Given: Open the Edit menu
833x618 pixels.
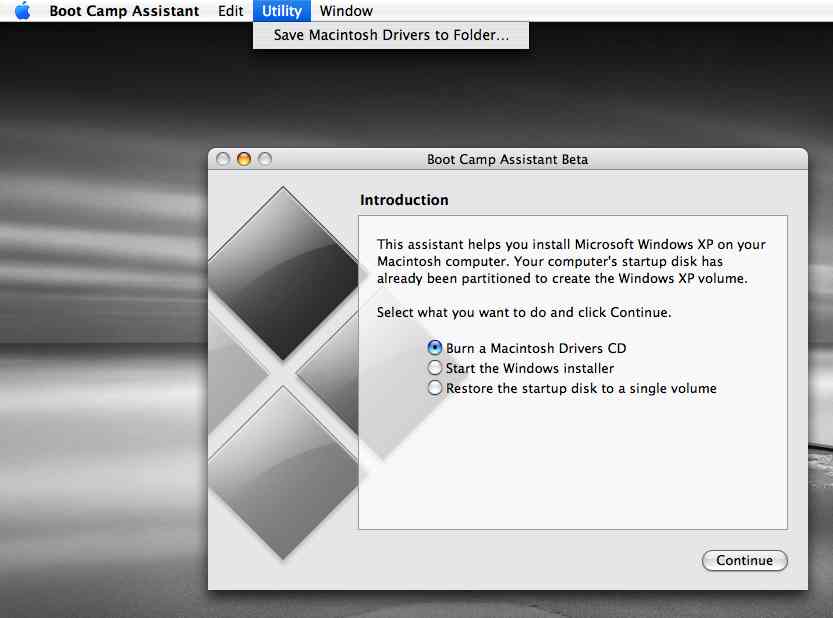Looking at the screenshot, I should tap(231, 11).
